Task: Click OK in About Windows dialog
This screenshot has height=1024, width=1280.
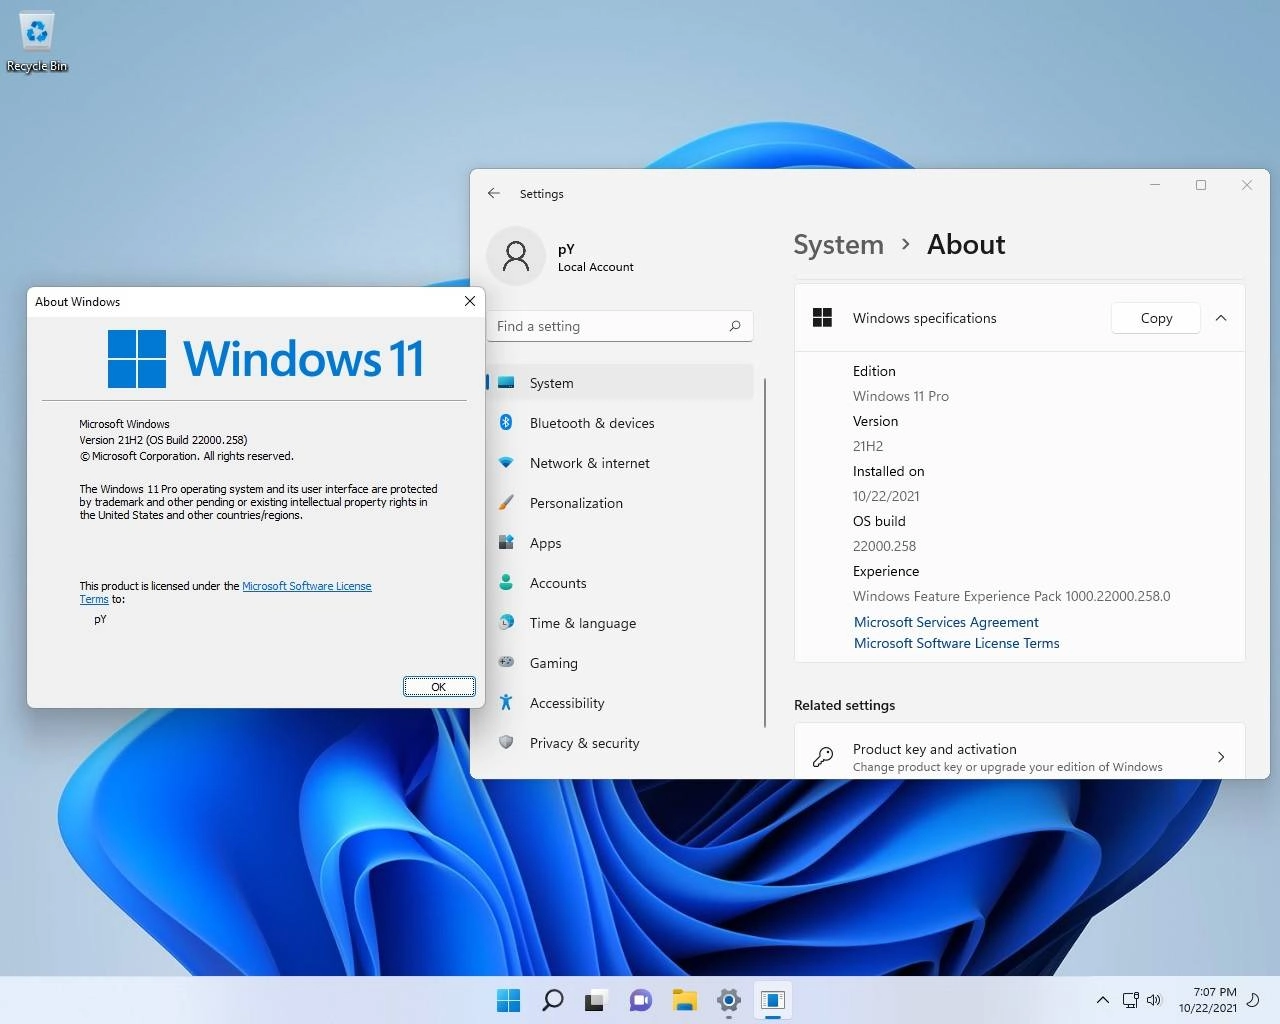Action: click(439, 686)
